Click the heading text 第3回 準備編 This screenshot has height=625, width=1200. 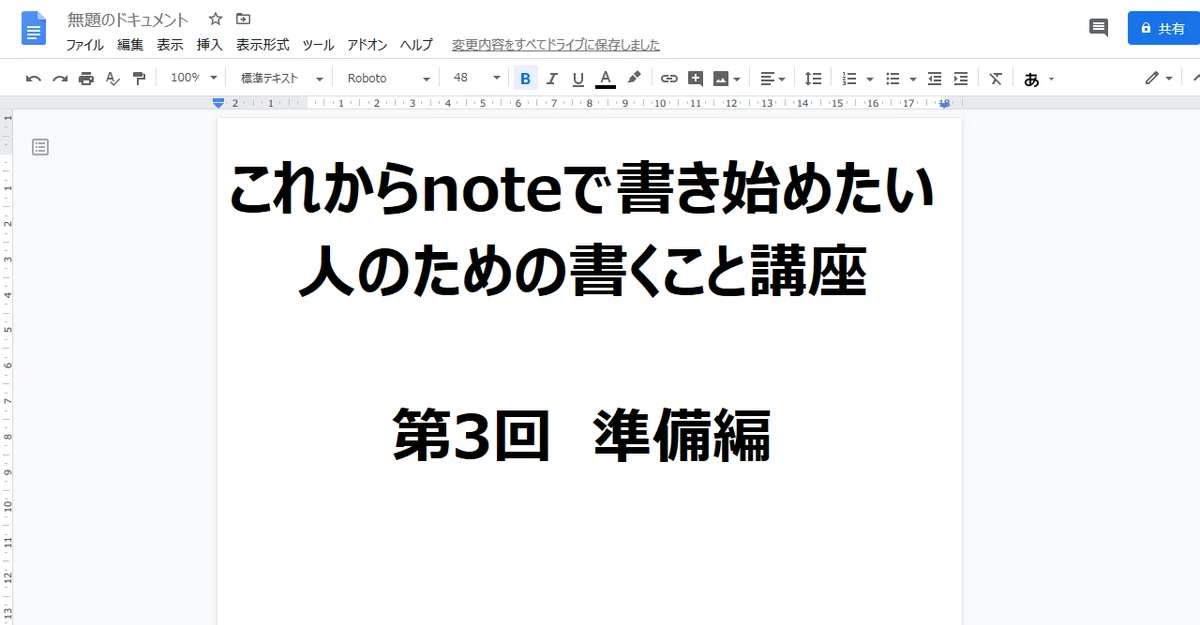582,436
